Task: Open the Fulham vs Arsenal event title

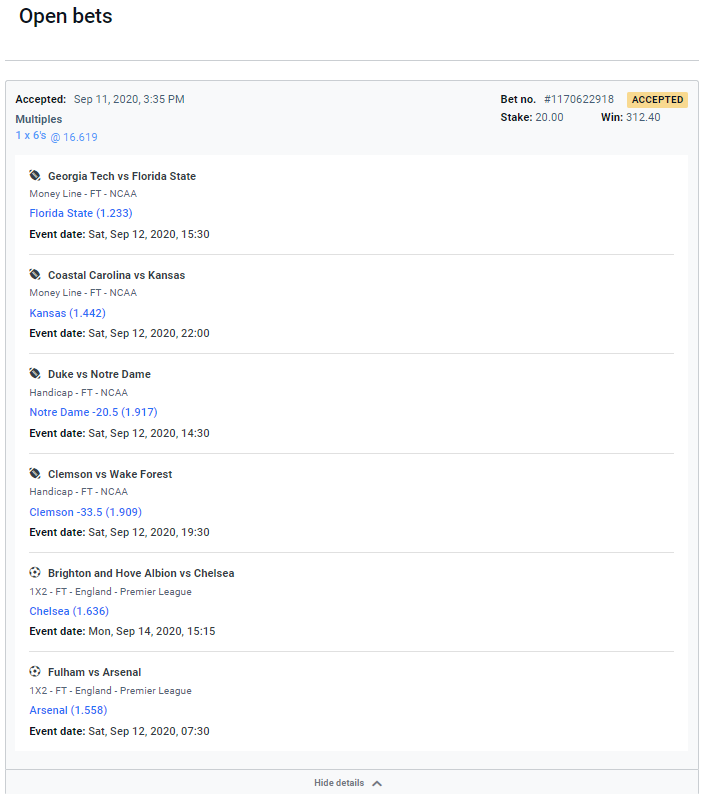Action: (94, 672)
